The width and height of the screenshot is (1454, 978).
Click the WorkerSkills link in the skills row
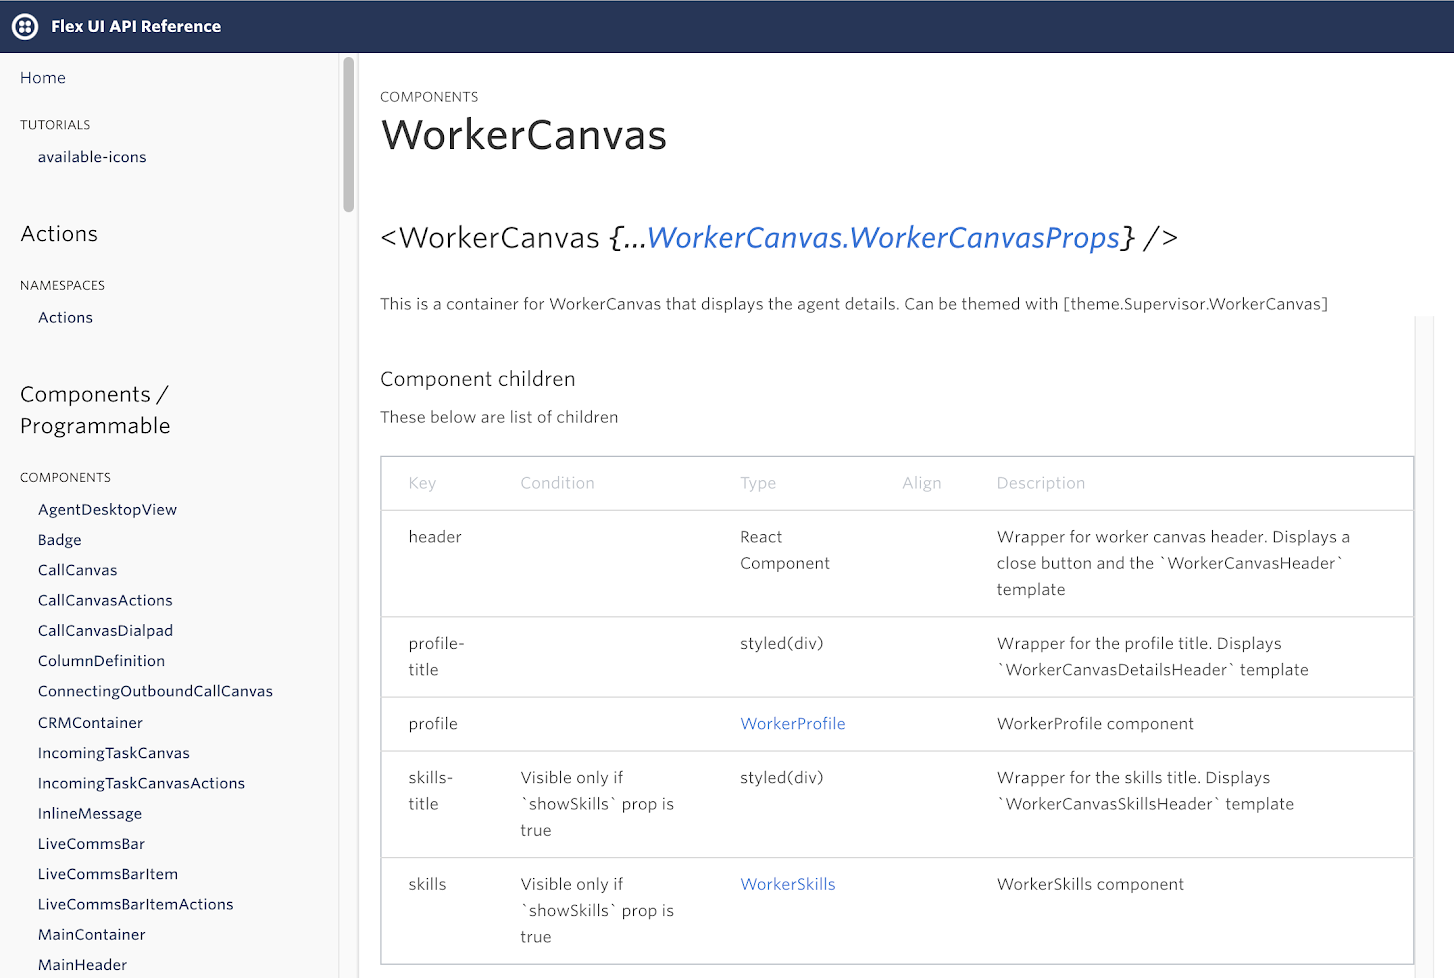pyautogui.click(x=787, y=884)
